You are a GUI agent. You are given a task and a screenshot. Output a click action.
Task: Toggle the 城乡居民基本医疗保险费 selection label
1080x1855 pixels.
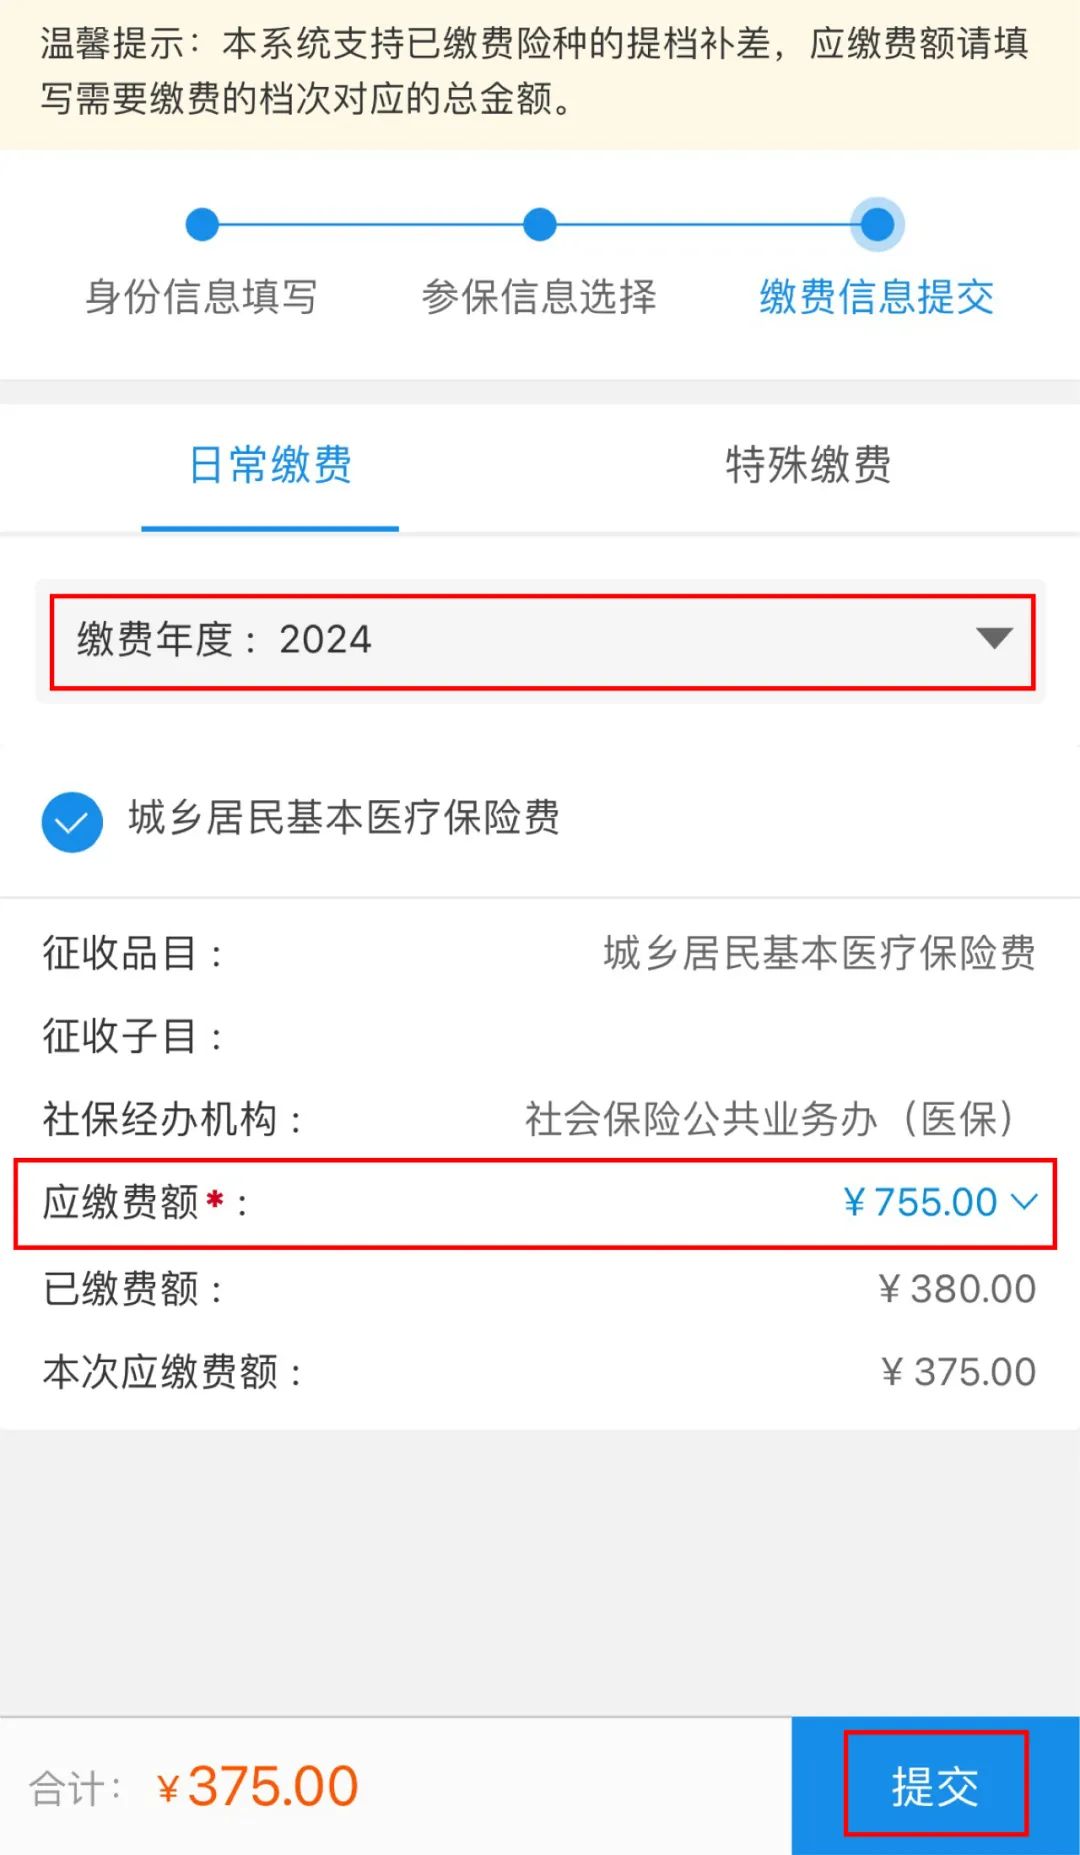tap(344, 818)
